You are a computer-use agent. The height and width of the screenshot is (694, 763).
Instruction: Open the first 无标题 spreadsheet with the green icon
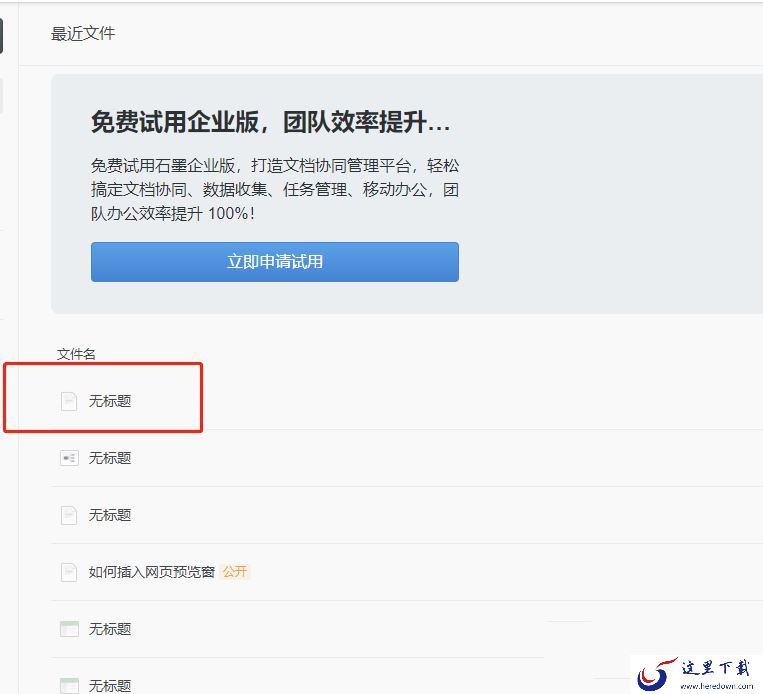click(x=110, y=629)
